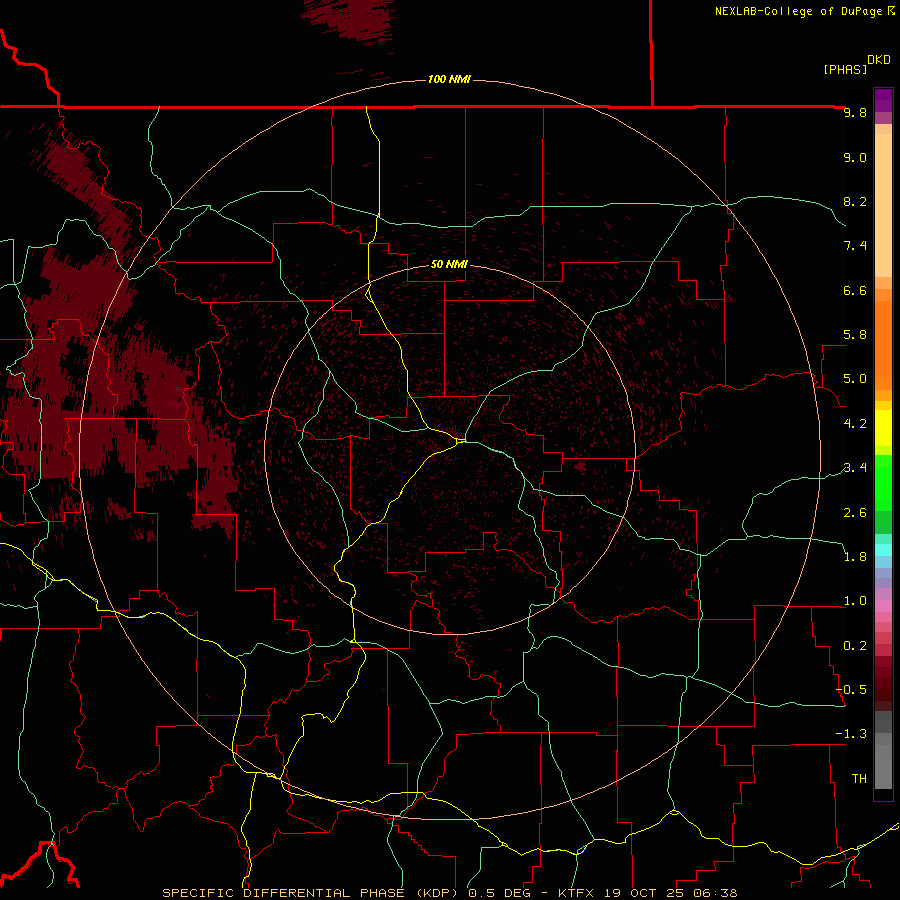Click the -1.3 legend value
This screenshot has height=900, width=900.
tap(851, 734)
